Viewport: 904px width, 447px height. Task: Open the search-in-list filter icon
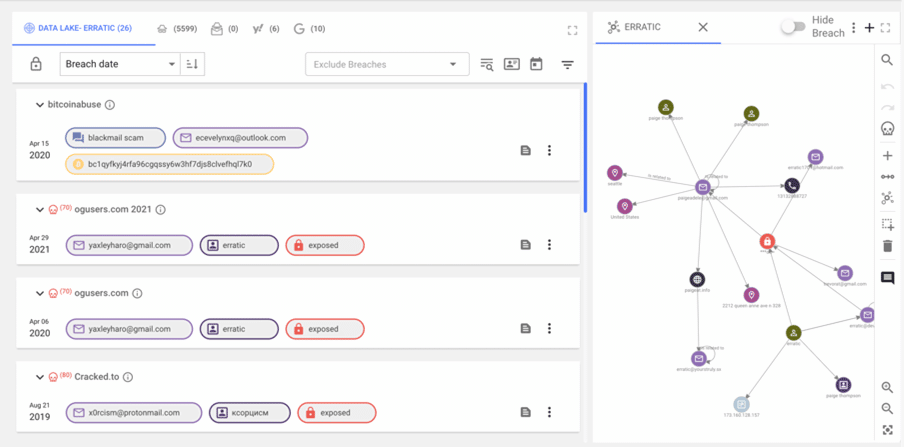click(487, 64)
